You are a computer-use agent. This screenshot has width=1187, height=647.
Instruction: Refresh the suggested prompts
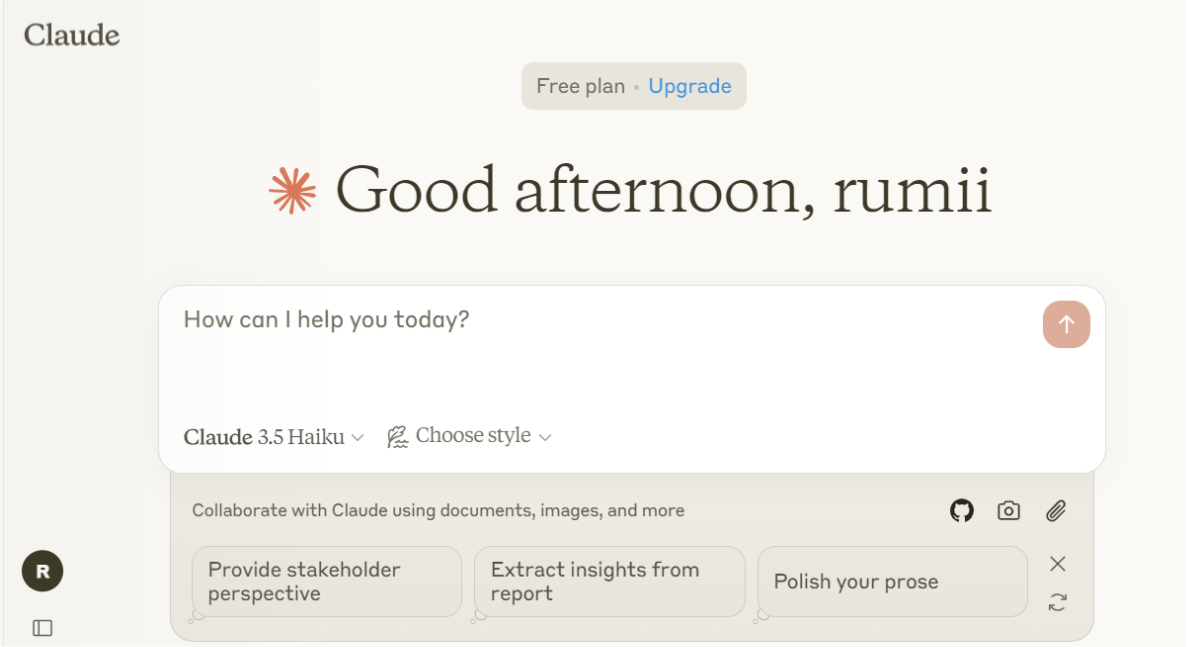(x=1057, y=602)
